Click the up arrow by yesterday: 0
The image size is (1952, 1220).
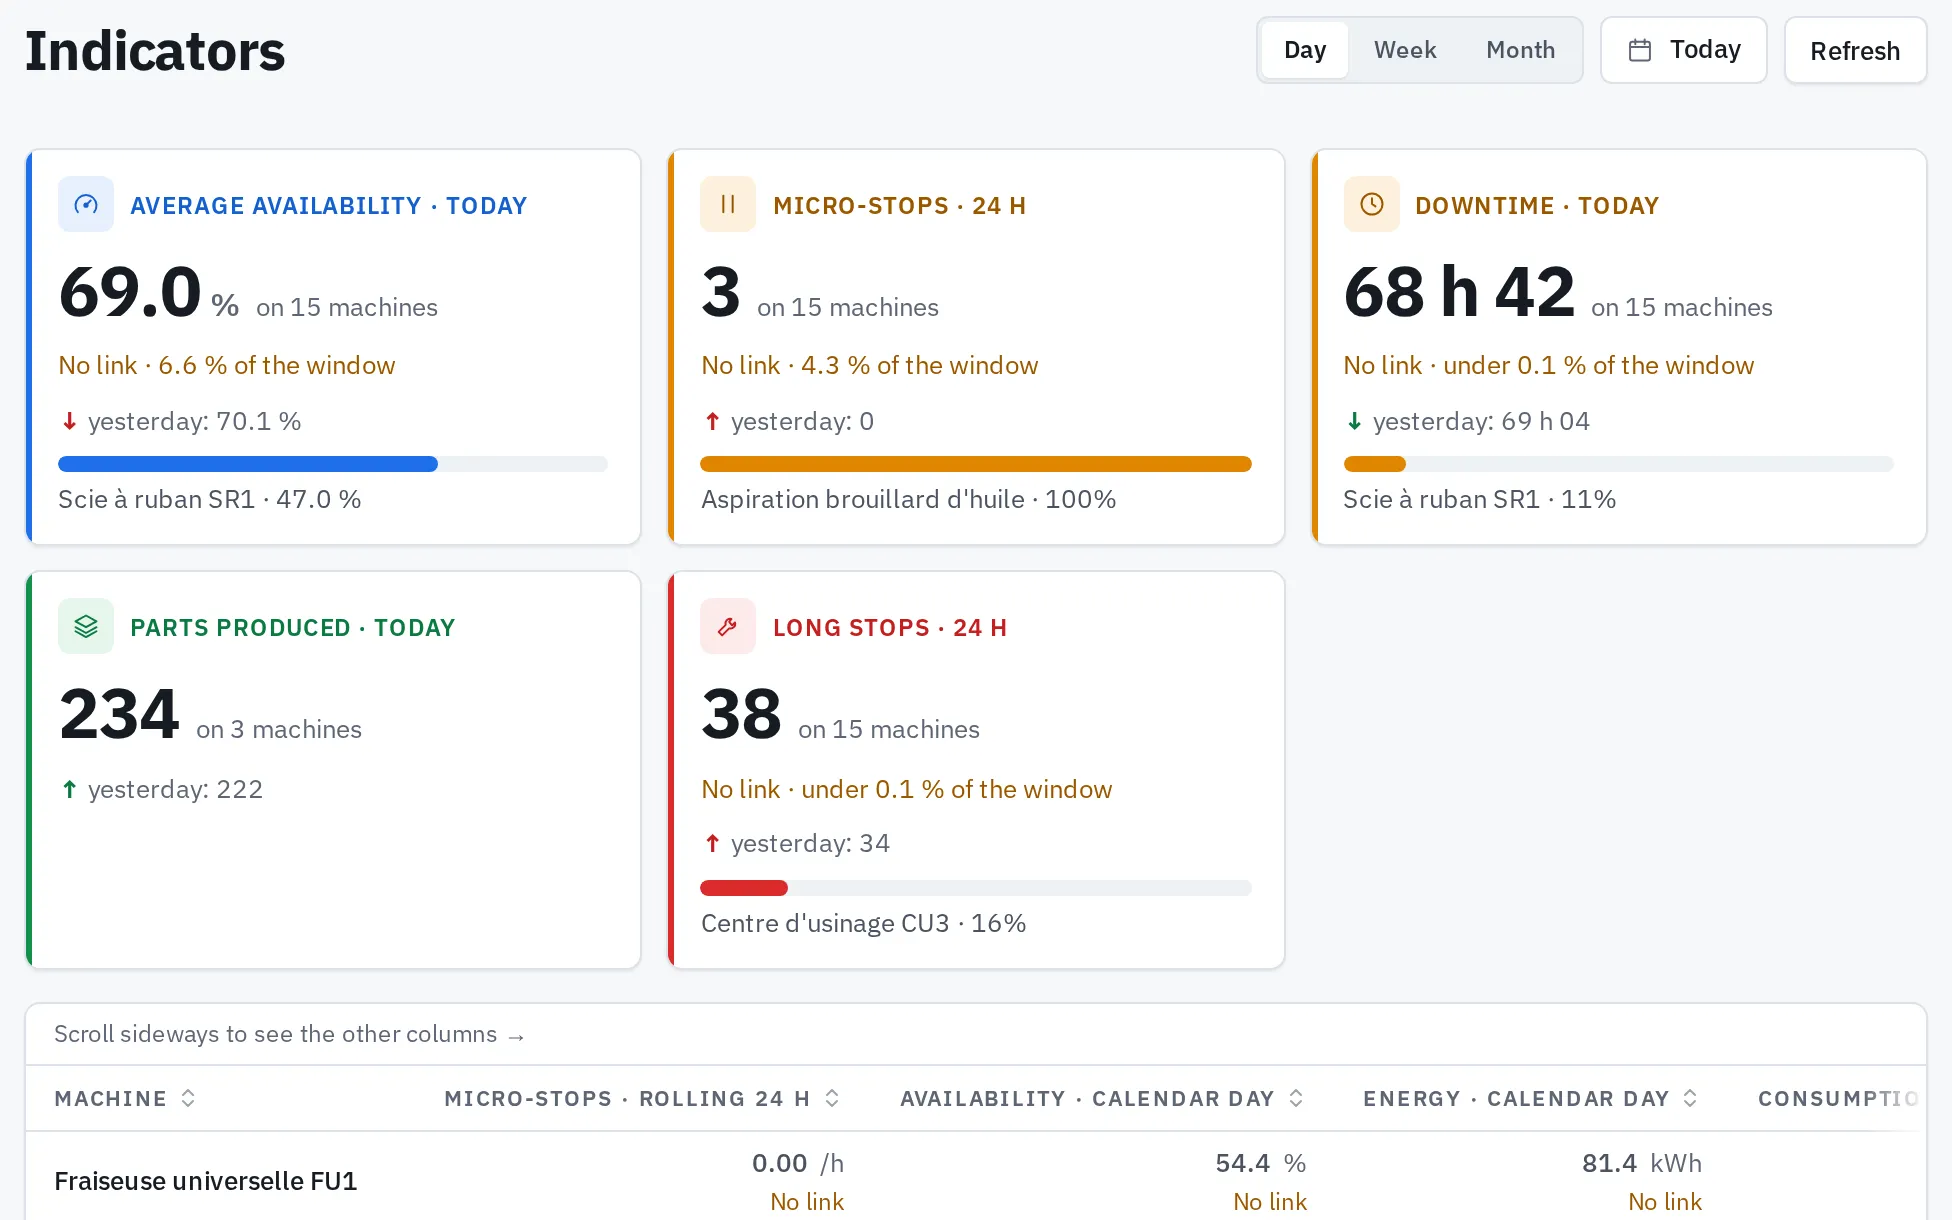pyautogui.click(x=712, y=421)
